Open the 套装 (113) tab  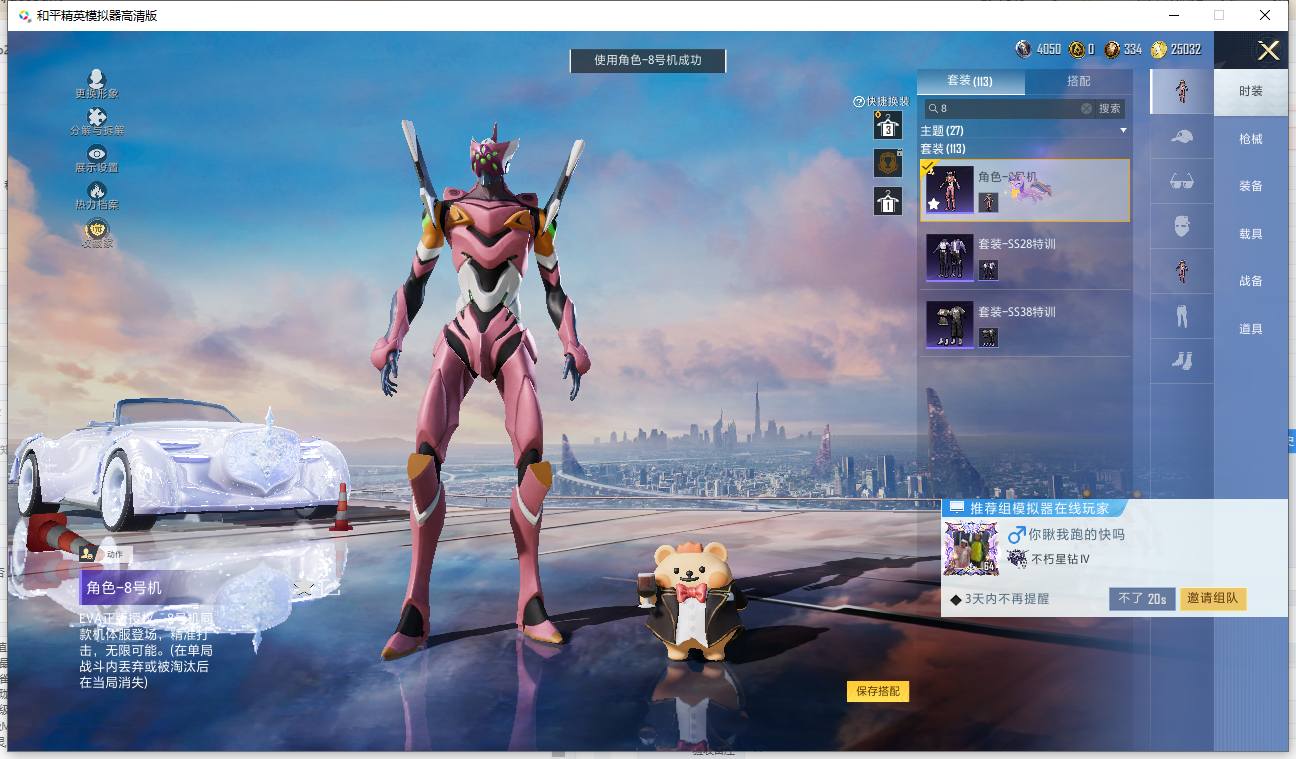(970, 81)
